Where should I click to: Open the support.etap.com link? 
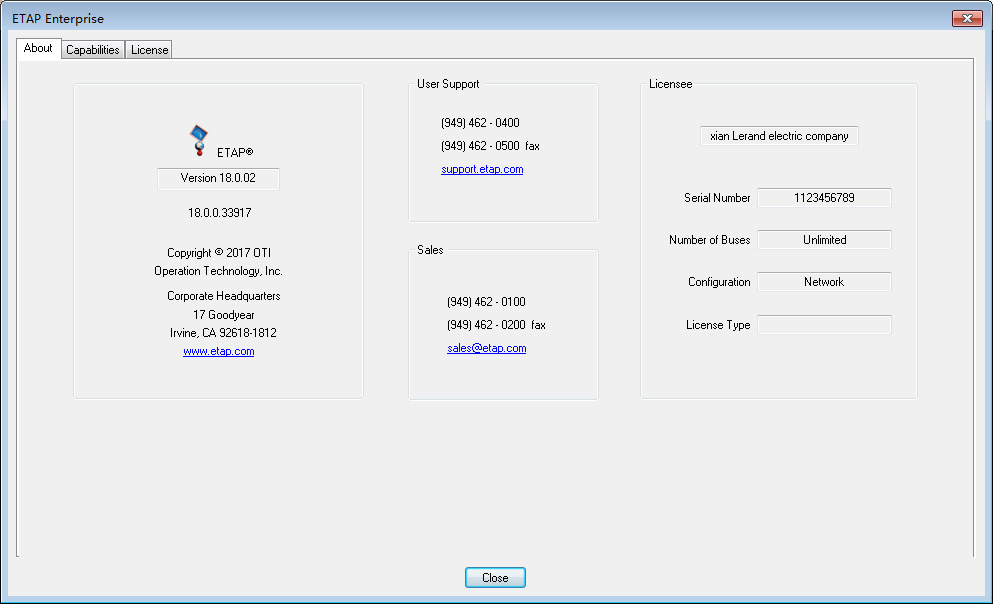[482, 169]
